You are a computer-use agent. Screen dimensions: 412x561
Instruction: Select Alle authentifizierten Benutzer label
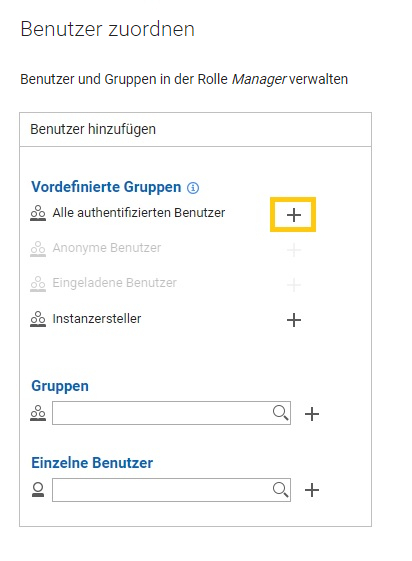(x=139, y=213)
